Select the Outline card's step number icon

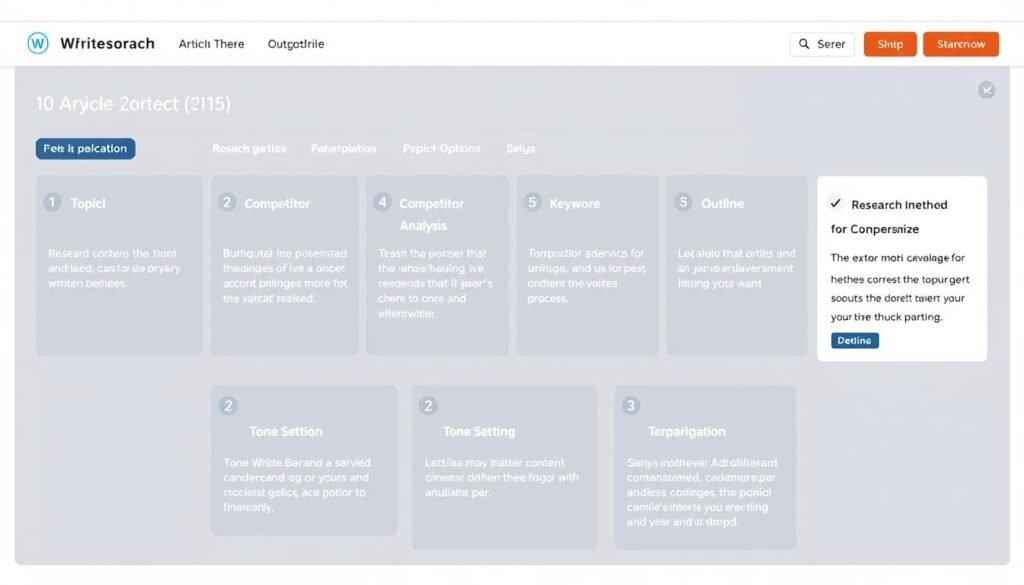click(x=681, y=202)
